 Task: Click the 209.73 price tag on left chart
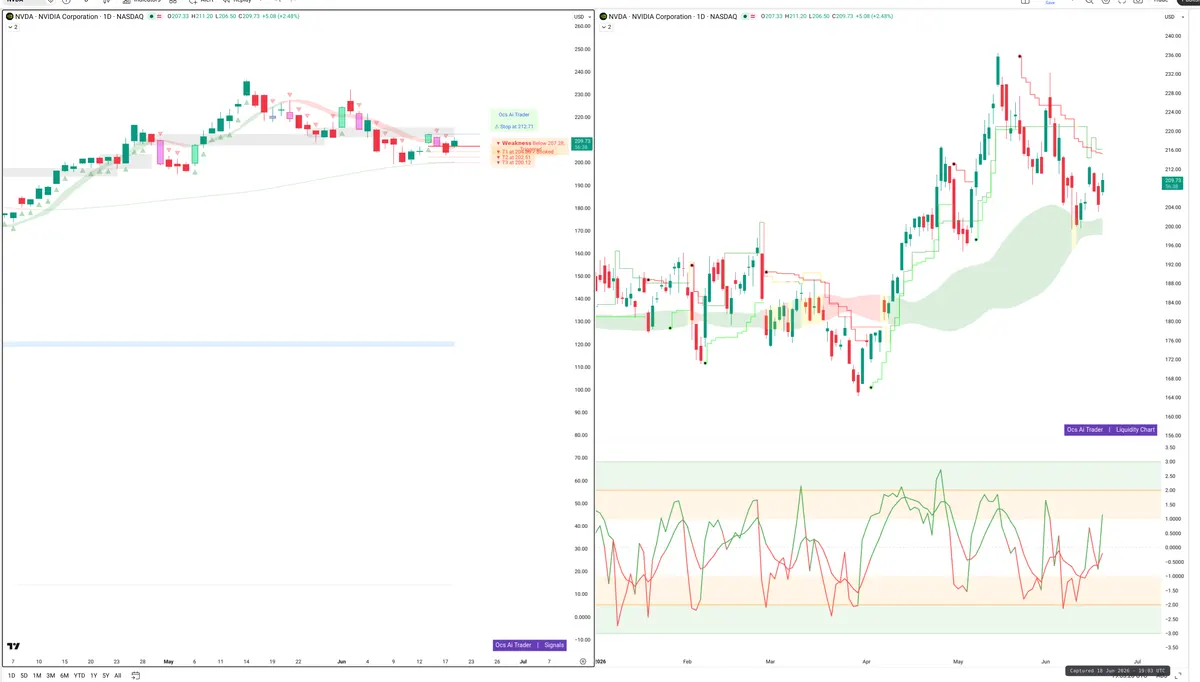point(582,144)
